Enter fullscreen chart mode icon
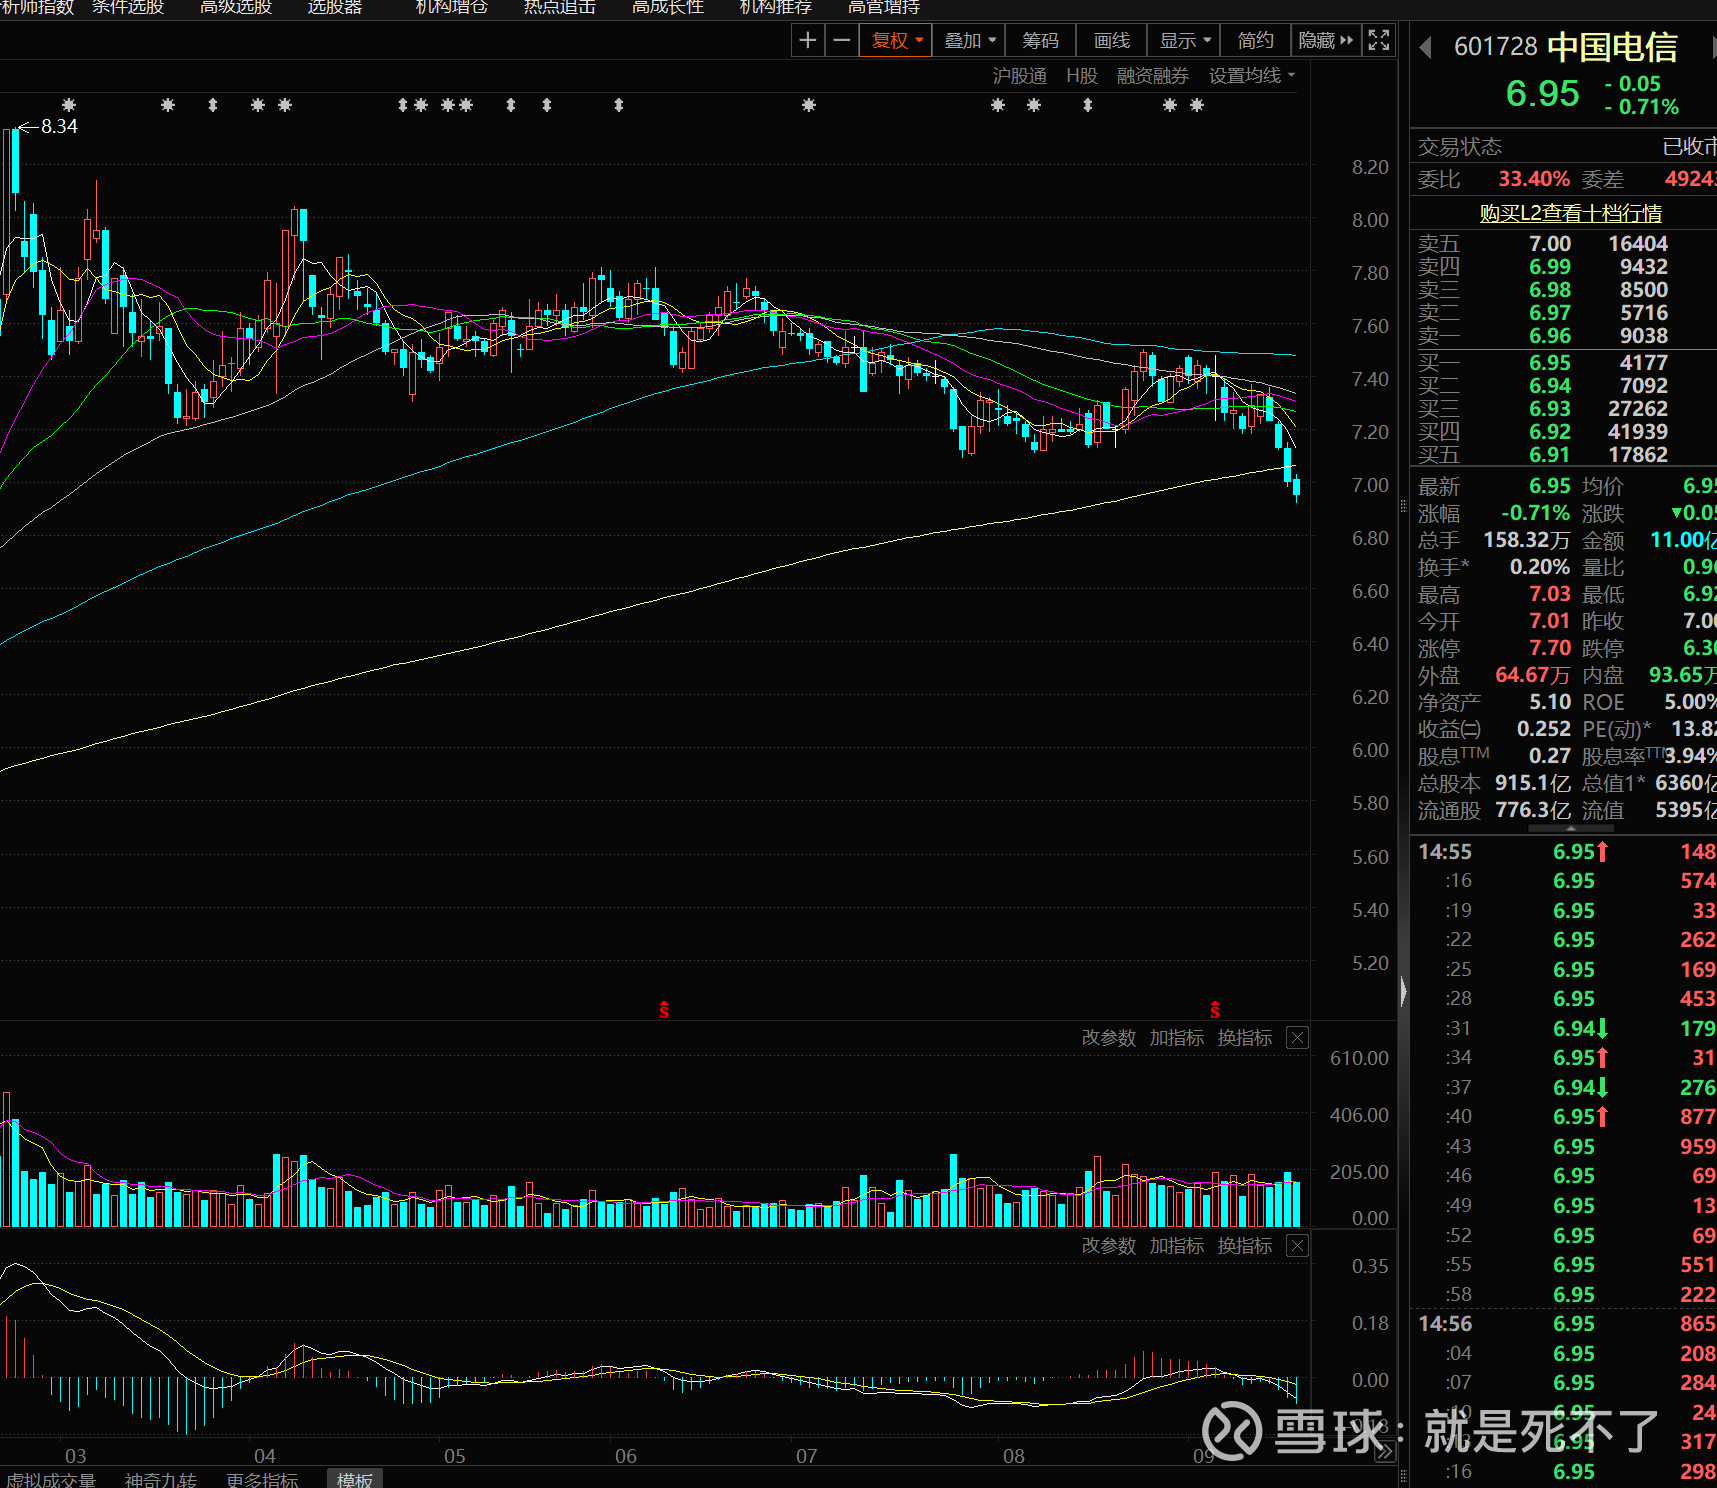Viewport: 1717px width, 1488px height. pos(1379,41)
